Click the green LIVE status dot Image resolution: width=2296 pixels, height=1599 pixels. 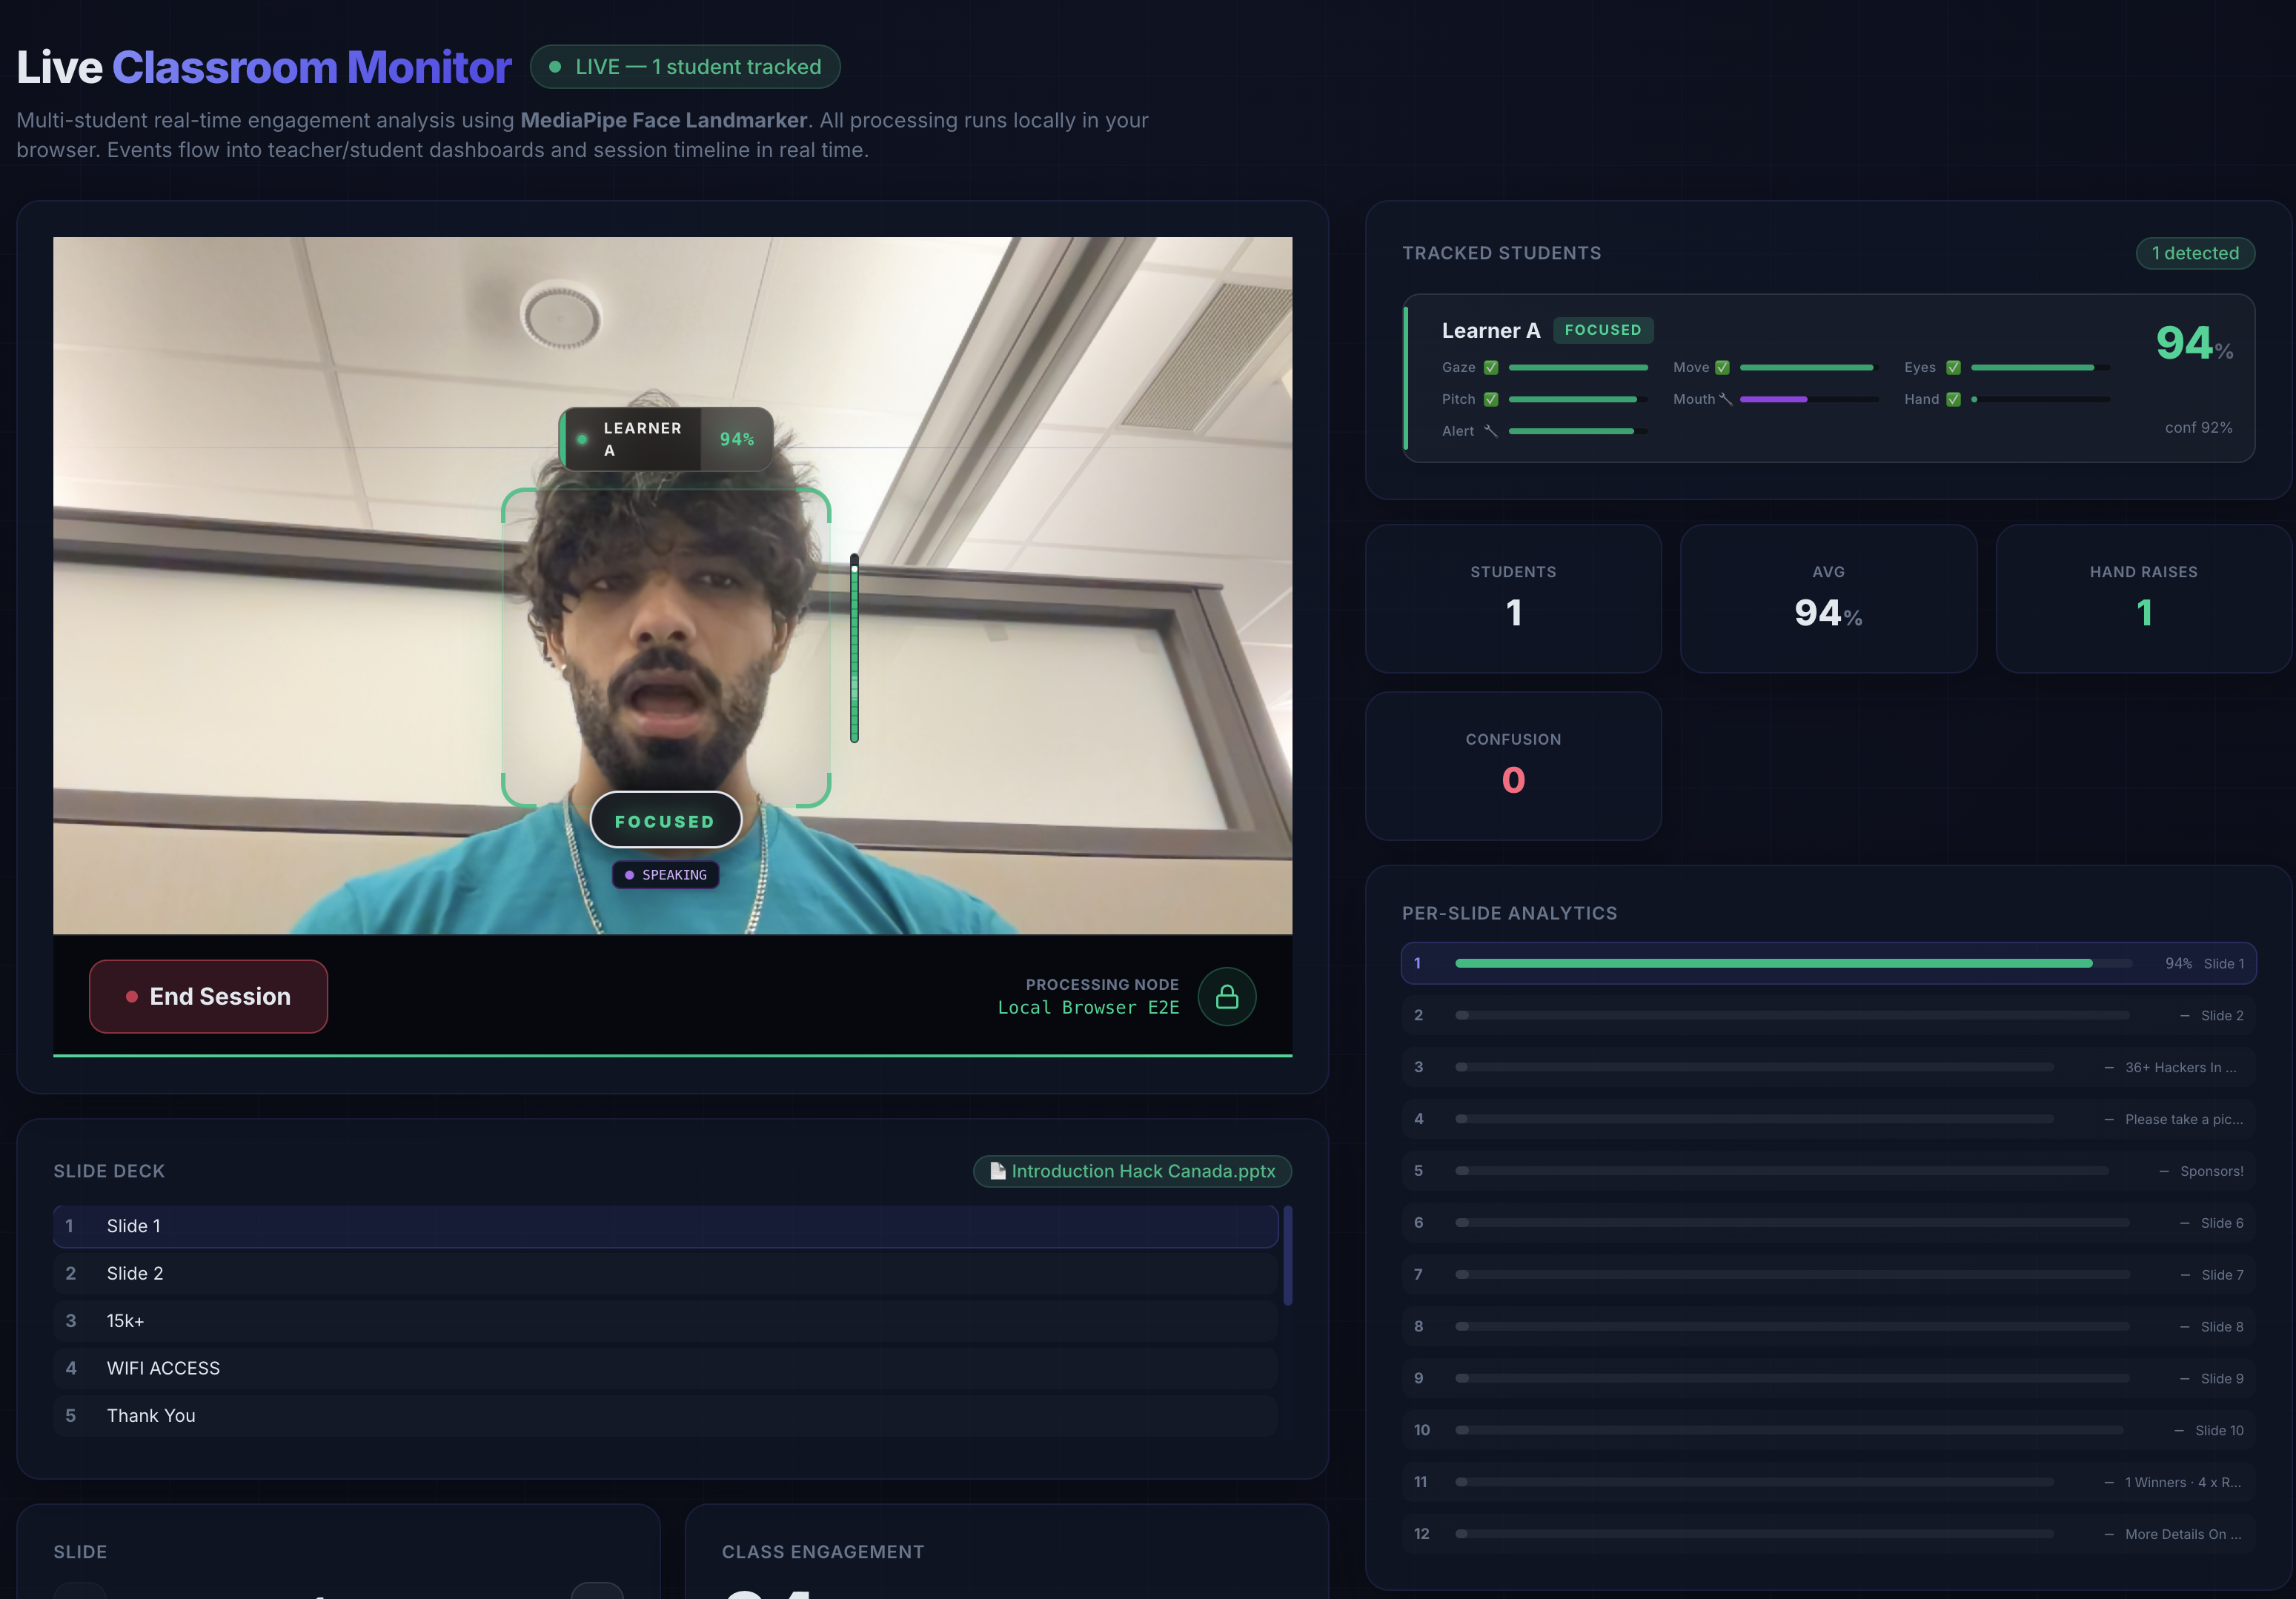point(555,67)
